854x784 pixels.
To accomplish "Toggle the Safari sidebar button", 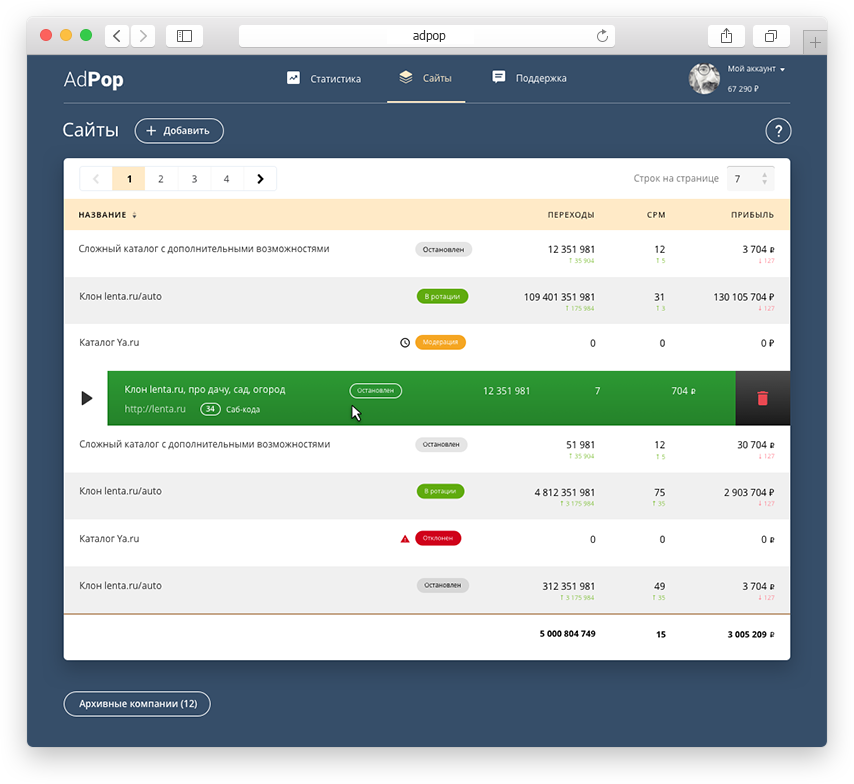I will click(x=185, y=36).
